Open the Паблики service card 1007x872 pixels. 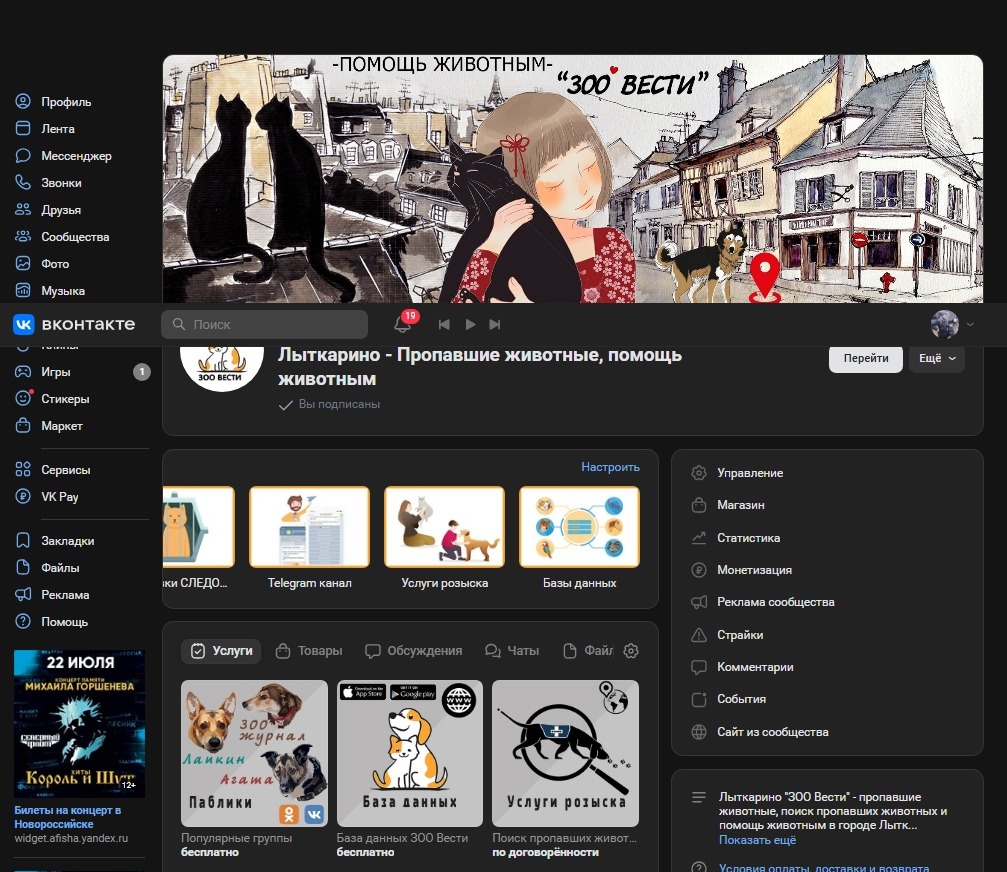[x=254, y=753]
